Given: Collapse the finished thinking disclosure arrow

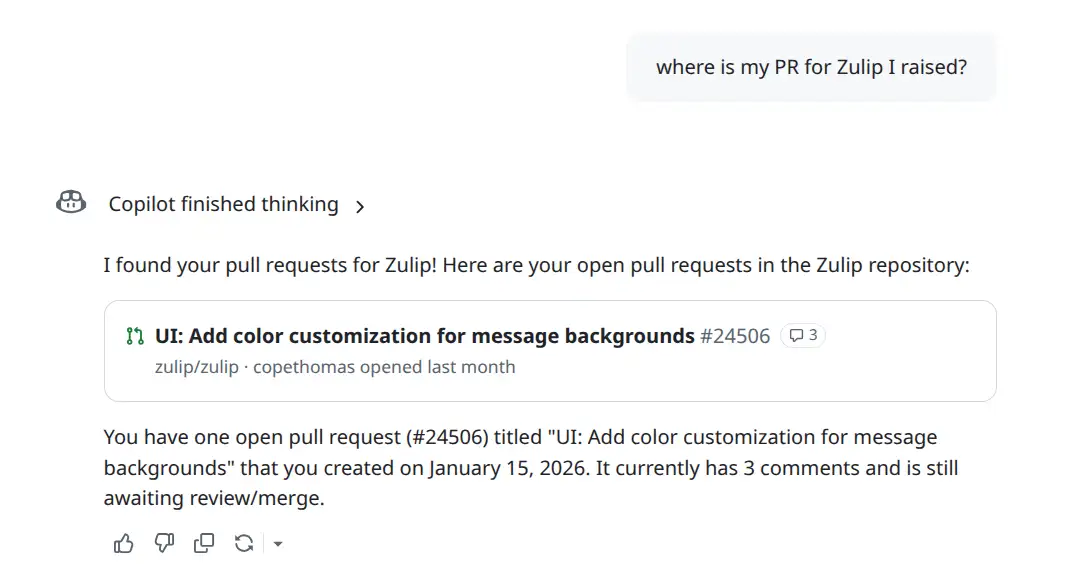Looking at the screenshot, I should (360, 205).
